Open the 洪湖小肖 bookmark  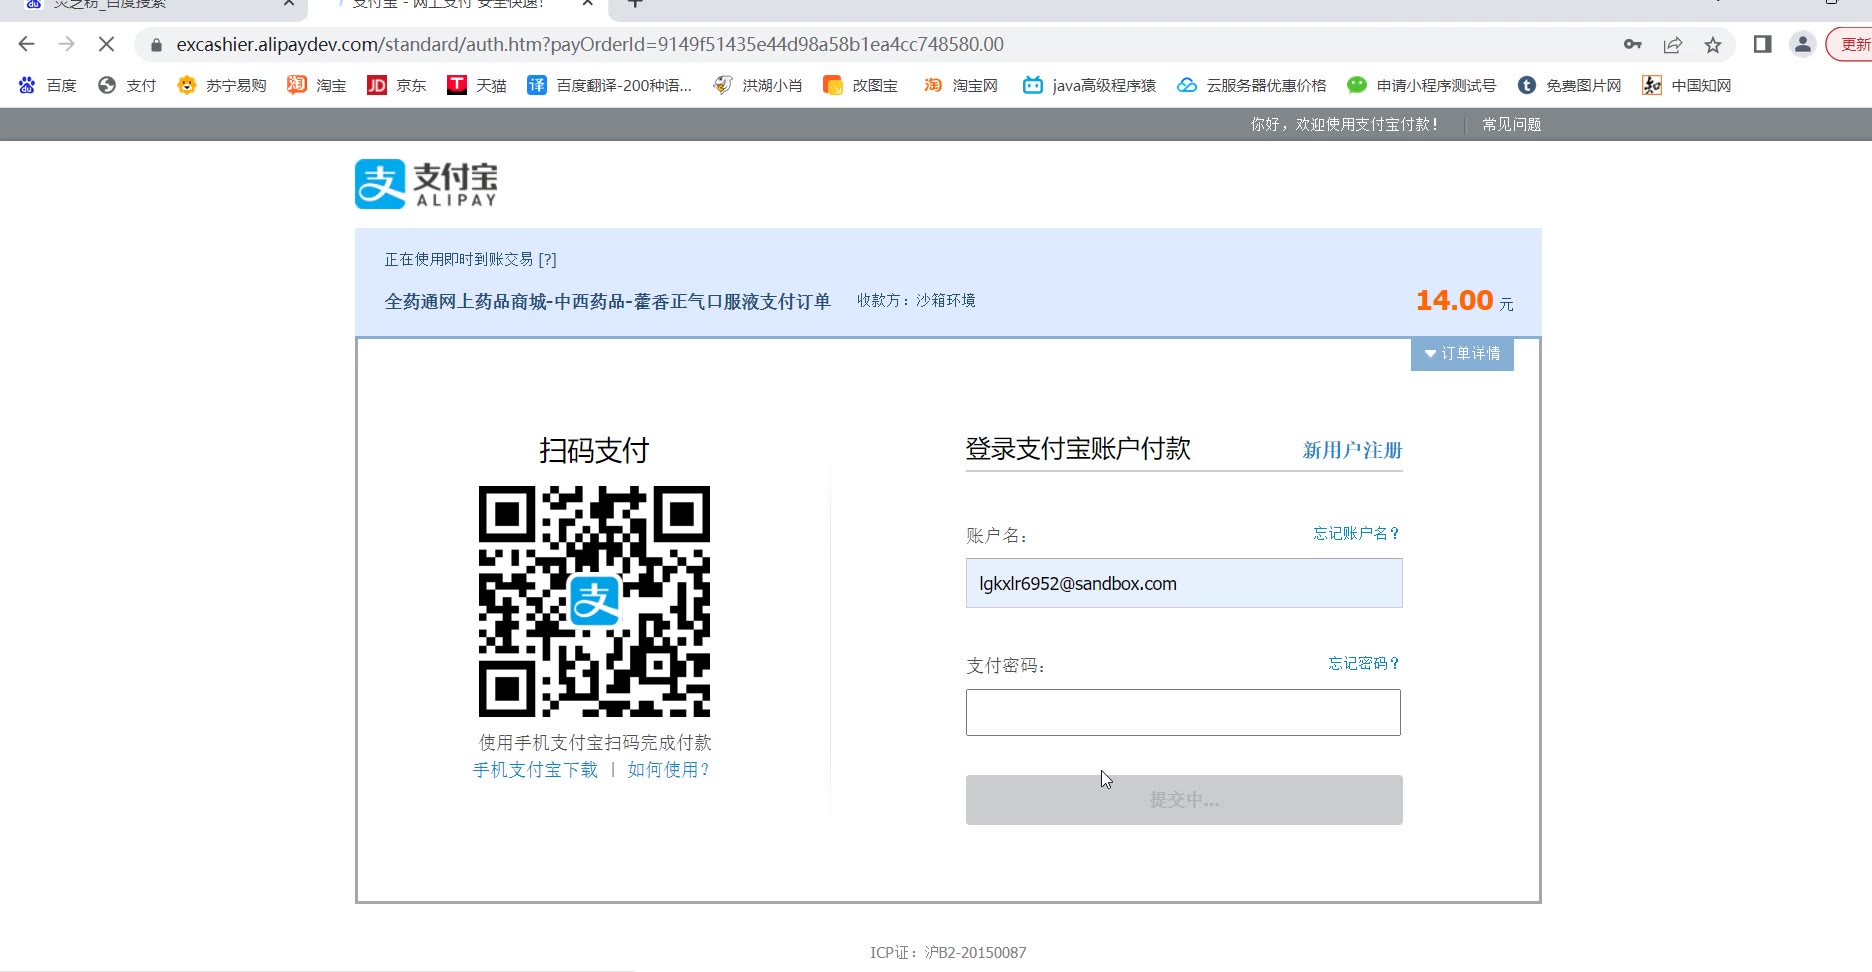758,85
